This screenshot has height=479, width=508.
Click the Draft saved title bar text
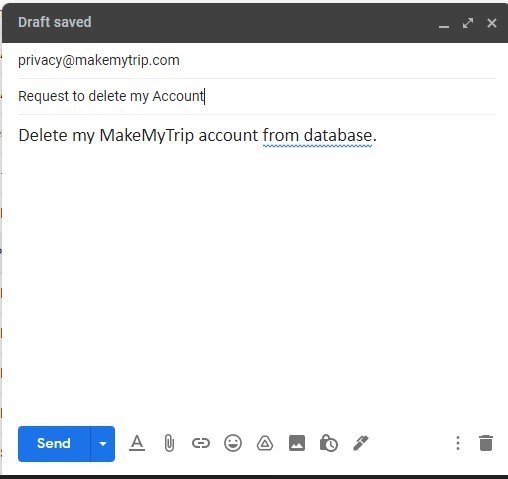click(55, 22)
